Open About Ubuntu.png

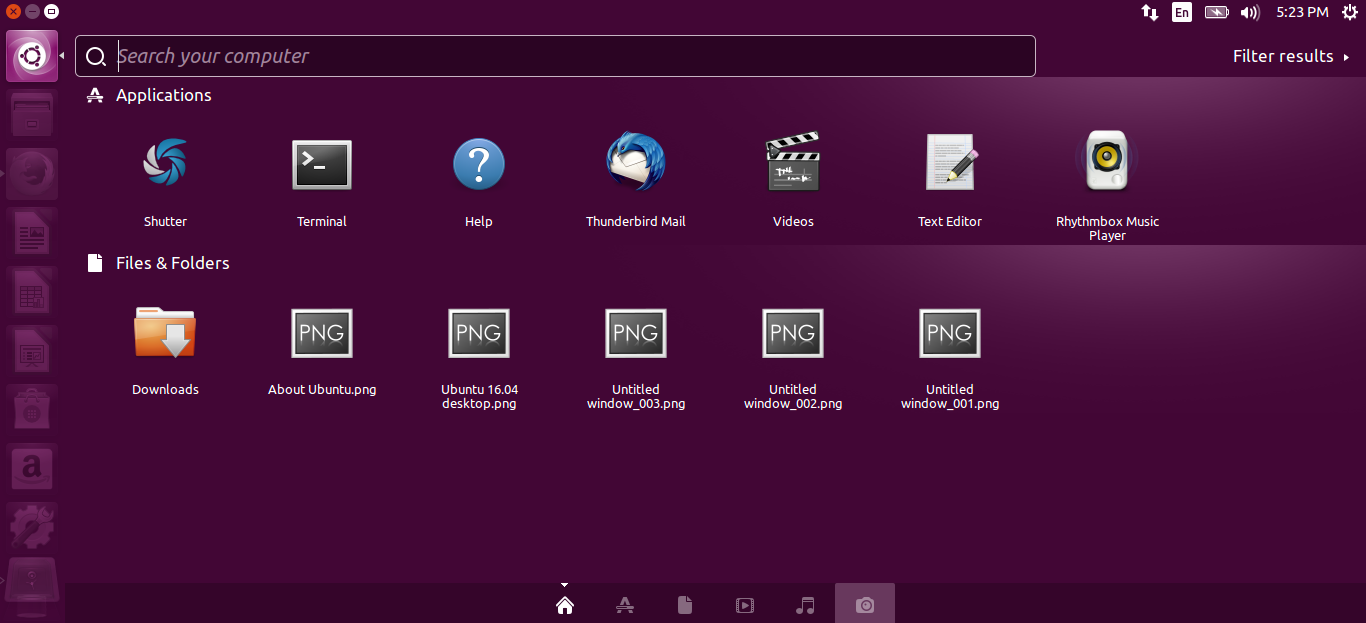[x=321, y=333]
